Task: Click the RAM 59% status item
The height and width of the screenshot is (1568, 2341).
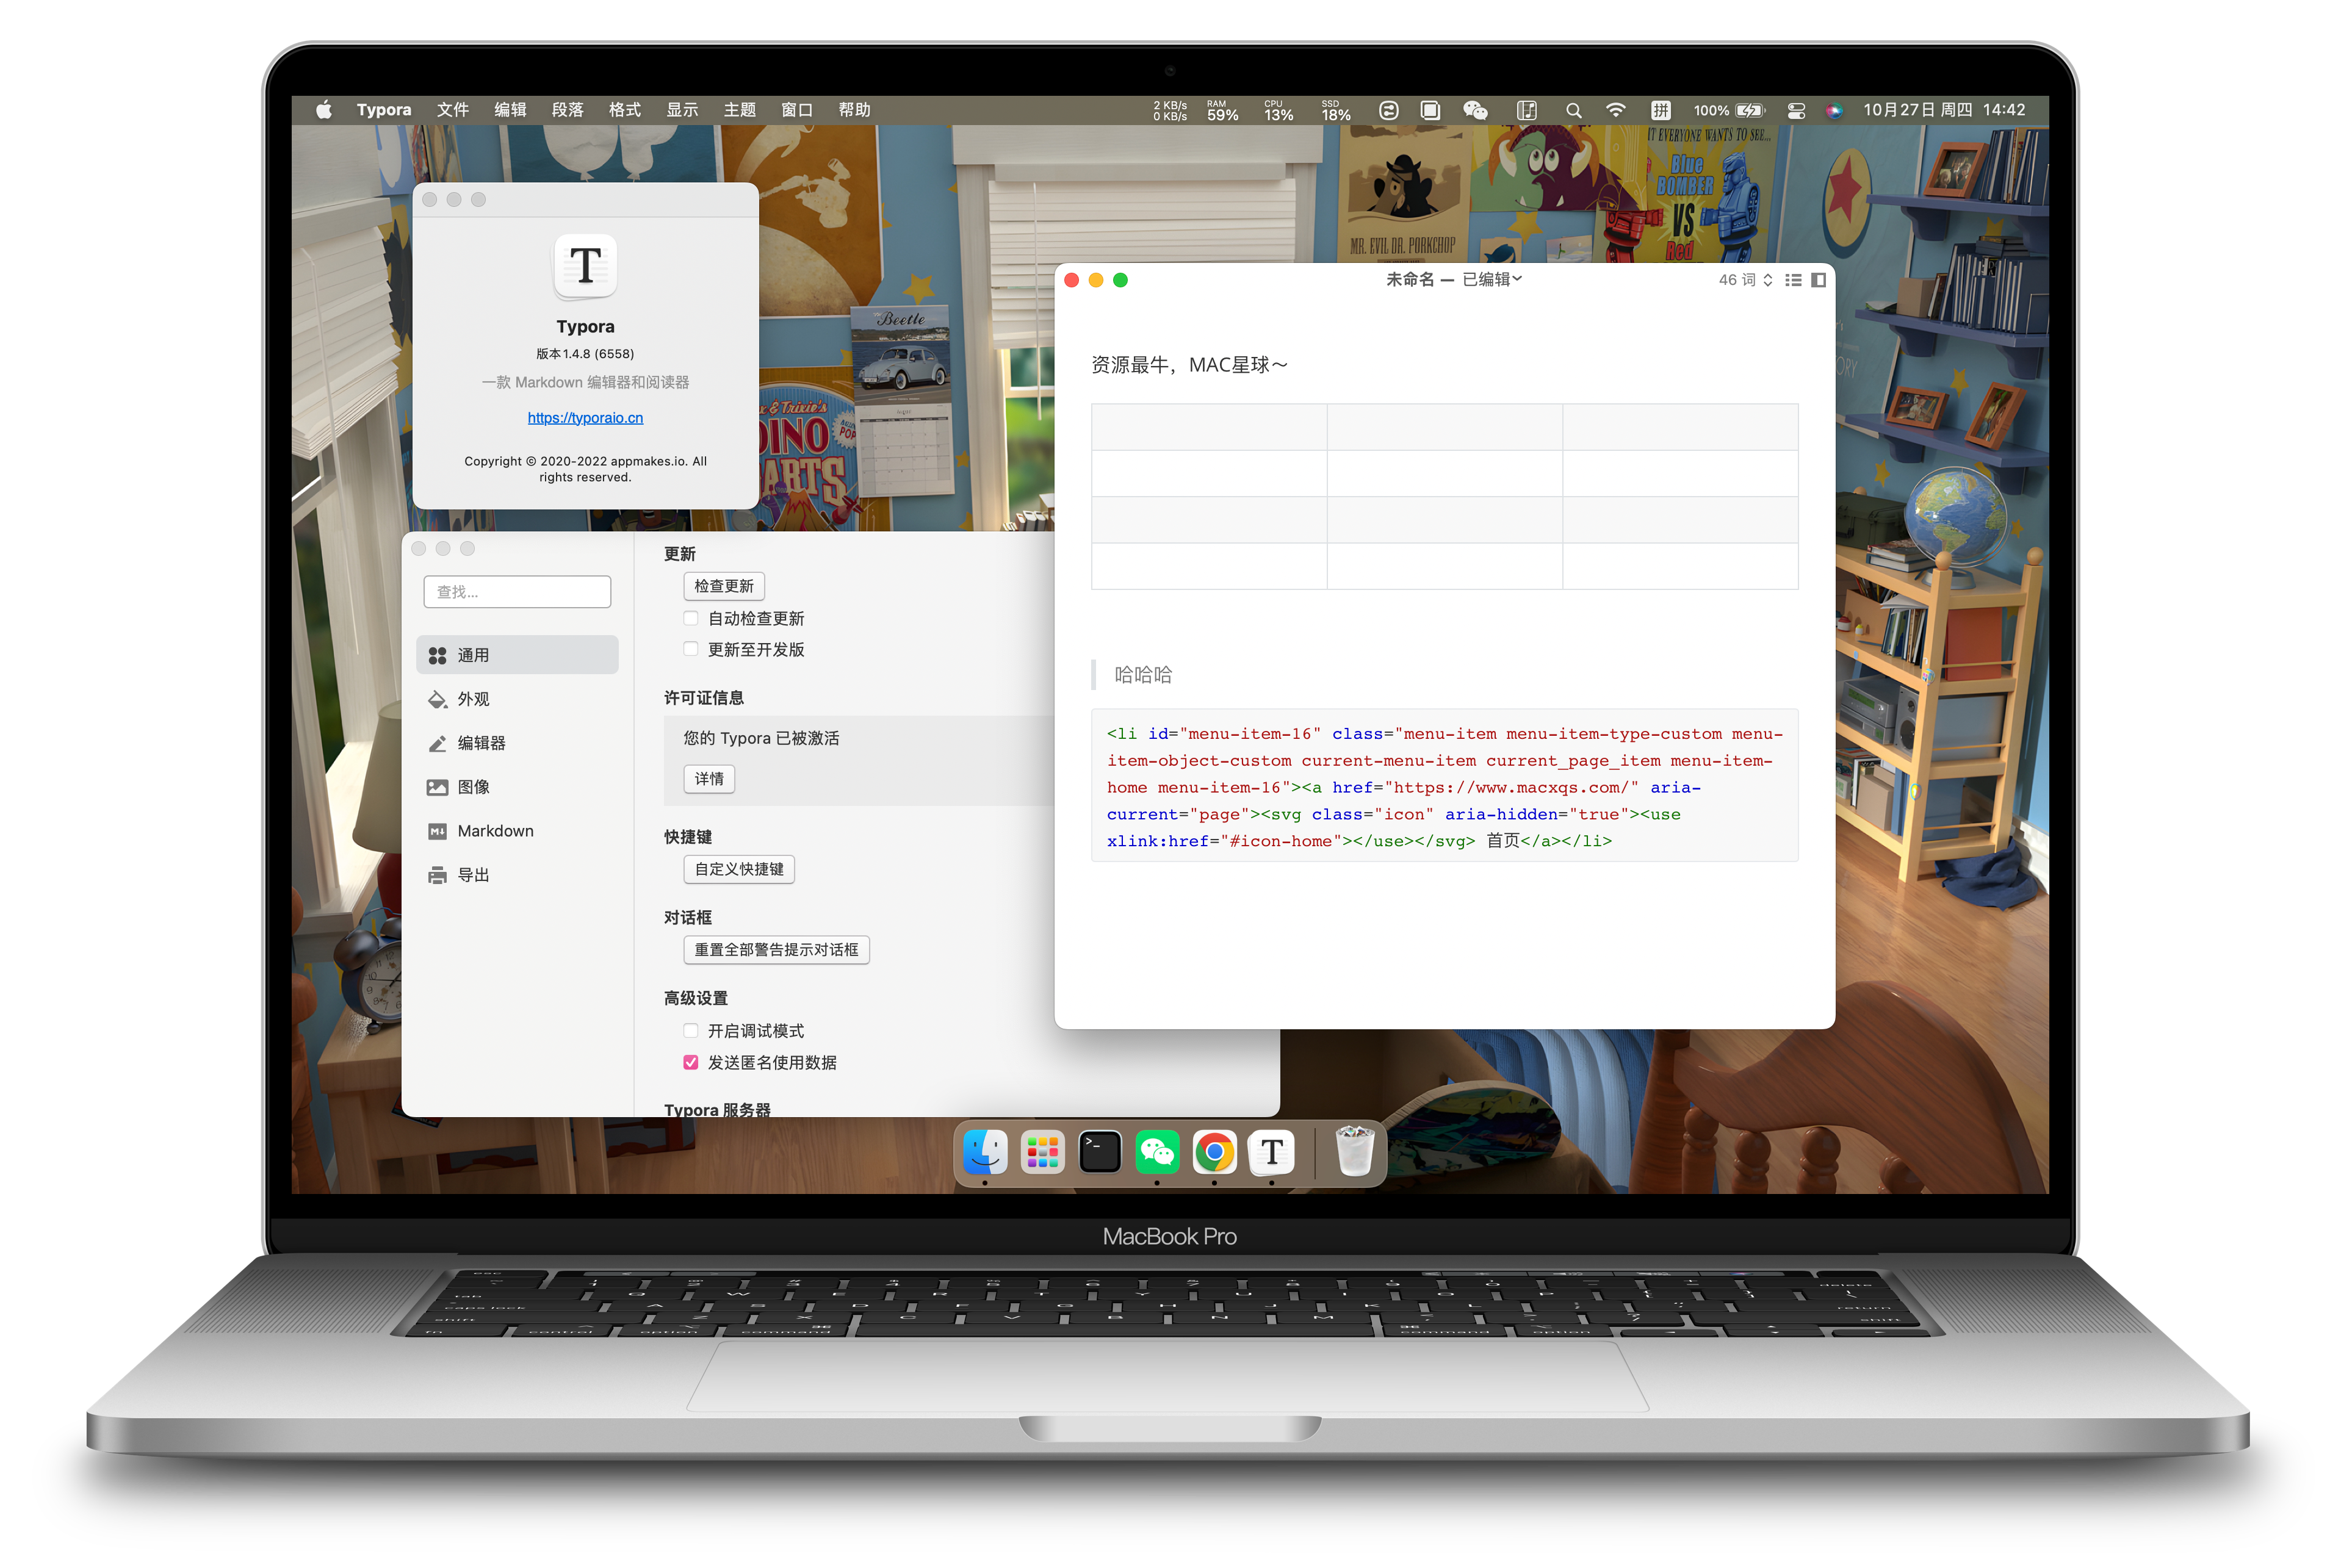Action: [1222, 110]
